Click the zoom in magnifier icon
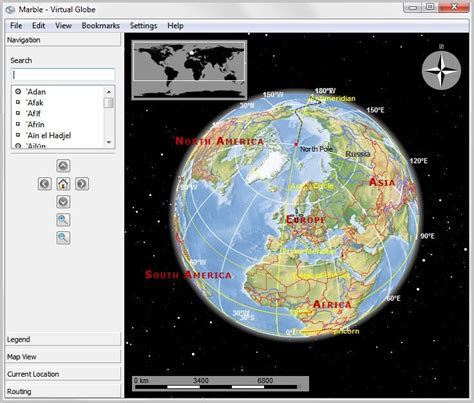Screen dimensions: 474x403 [x=63, y=220]
